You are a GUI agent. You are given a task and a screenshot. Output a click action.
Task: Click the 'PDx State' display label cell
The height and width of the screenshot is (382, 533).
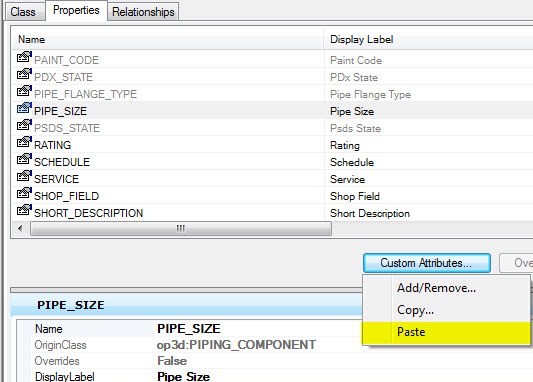[x=354, y=77]
